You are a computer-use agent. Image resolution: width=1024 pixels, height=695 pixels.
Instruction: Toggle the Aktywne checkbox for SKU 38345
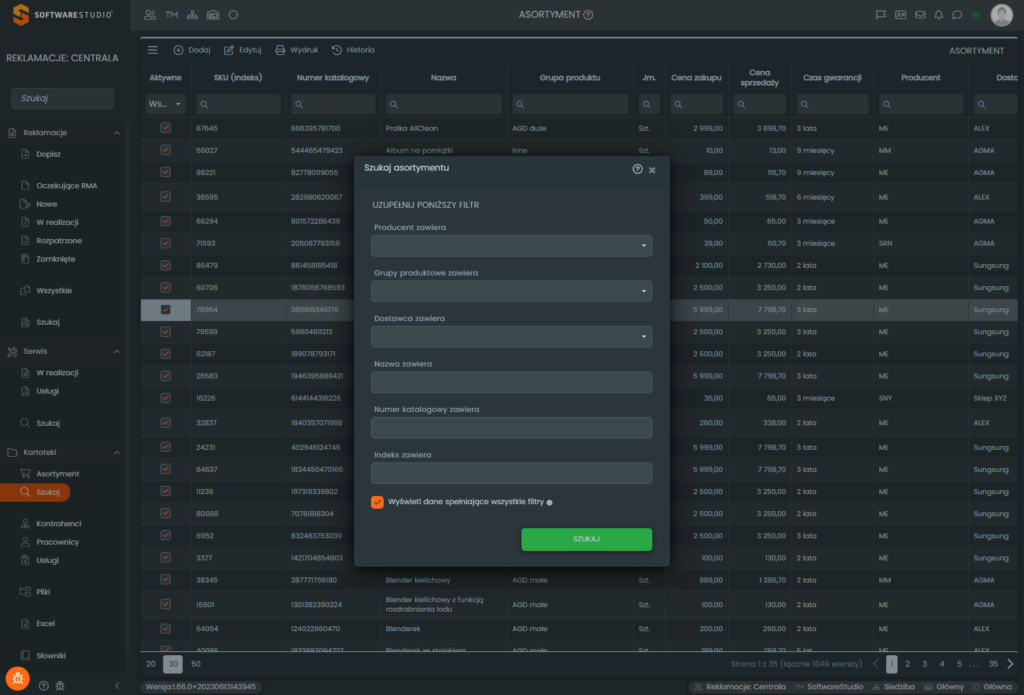pyautogui.click(x=165, y=580)
